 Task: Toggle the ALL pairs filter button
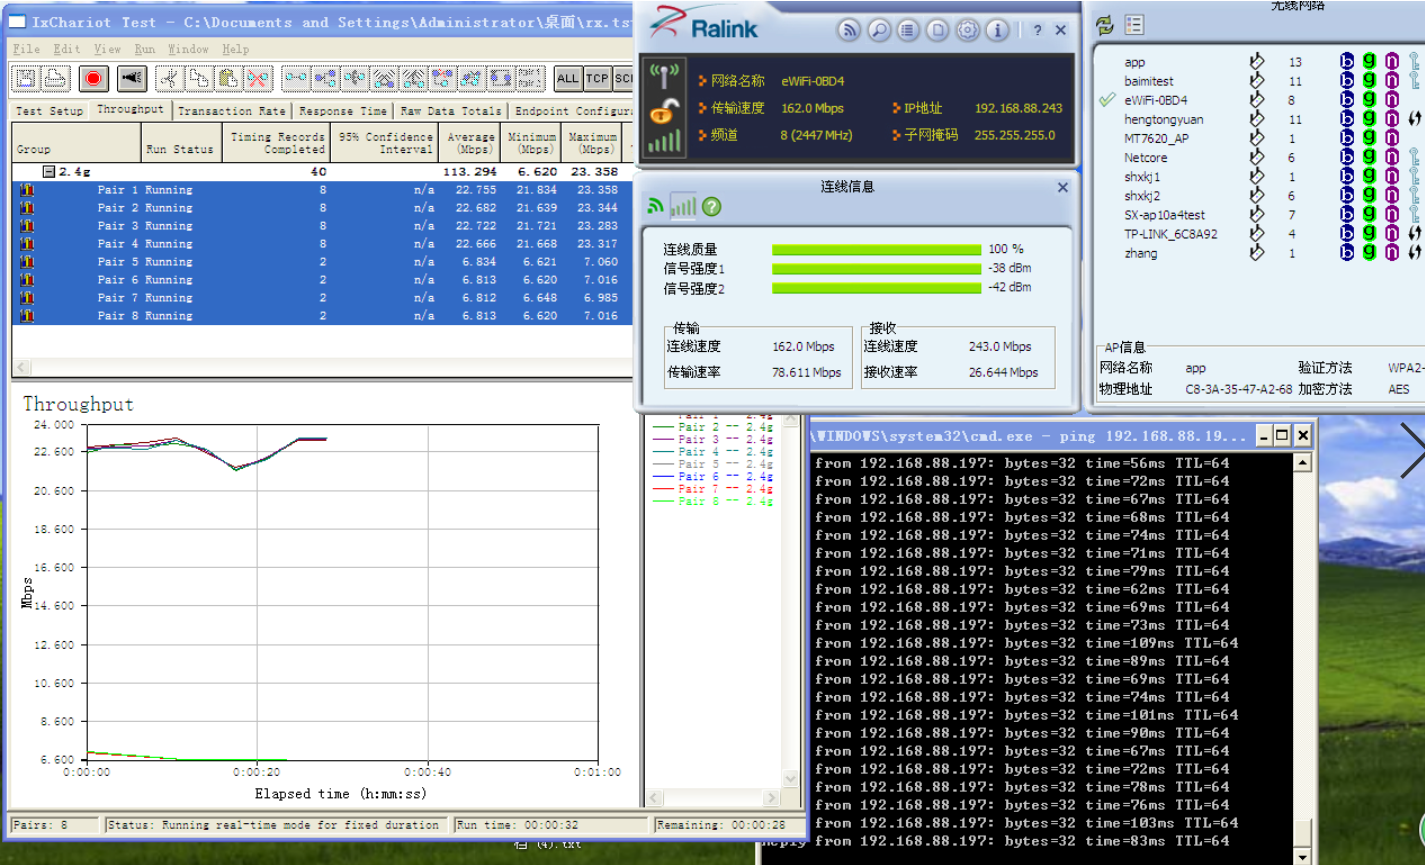[x=568, y=78]
